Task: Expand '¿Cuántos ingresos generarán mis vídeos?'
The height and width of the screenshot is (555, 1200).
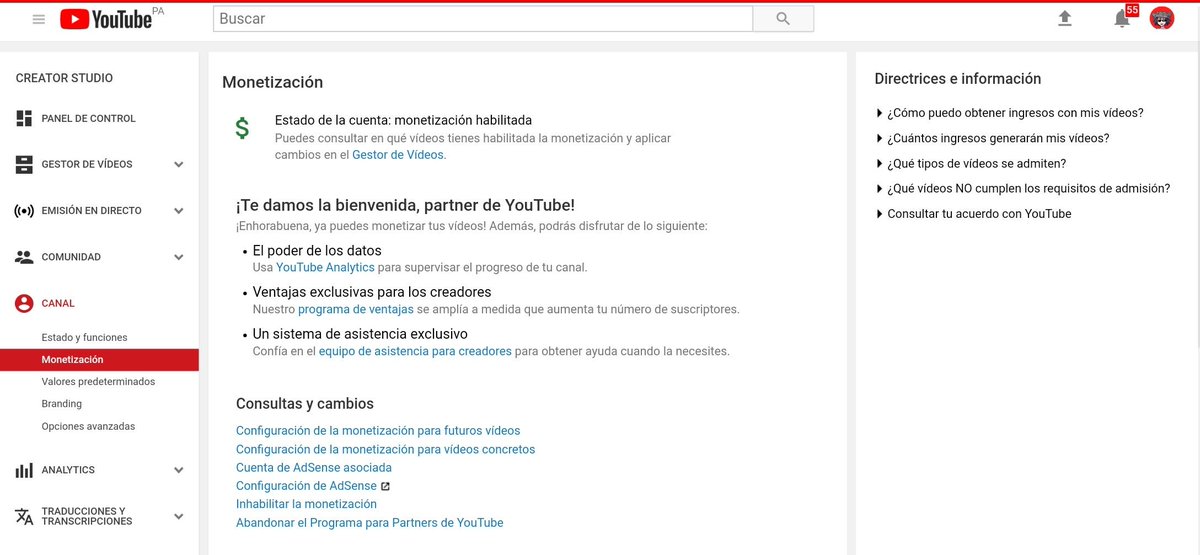Action: [992, 138]
